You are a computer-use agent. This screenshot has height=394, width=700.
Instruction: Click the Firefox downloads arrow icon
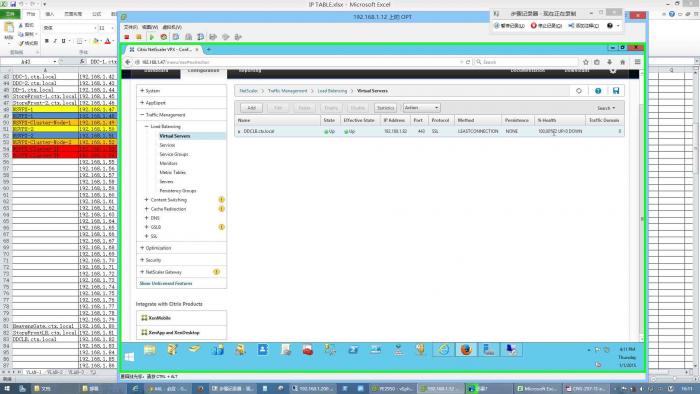[610, 62]
